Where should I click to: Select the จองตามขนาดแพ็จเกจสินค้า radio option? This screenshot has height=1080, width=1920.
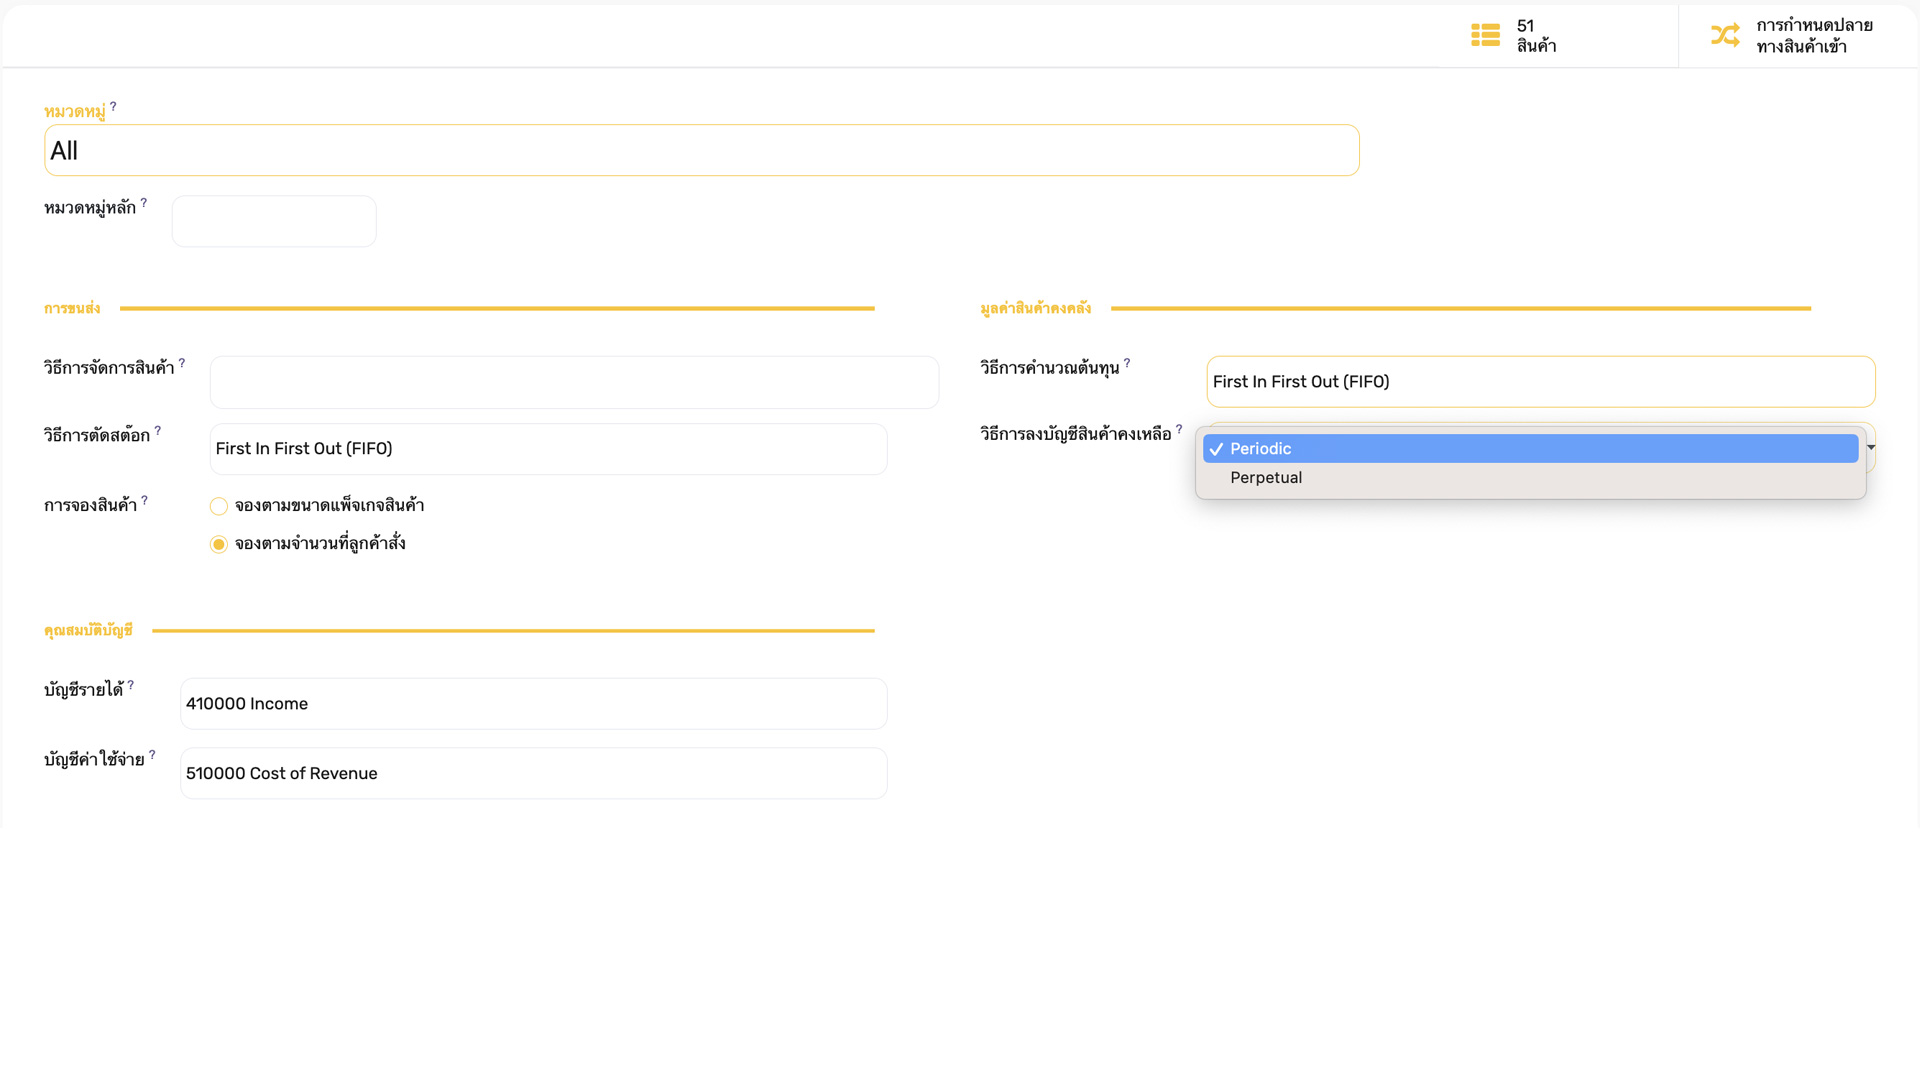pos(219,506)
